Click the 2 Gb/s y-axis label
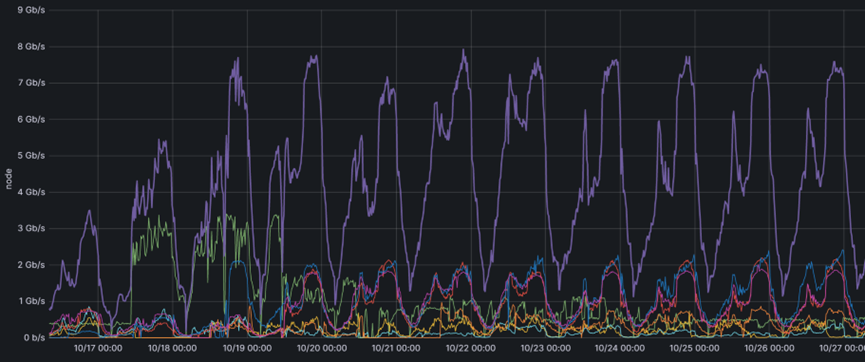Image resolution: width=865 pixels, height=362 pixels. point(31,265)
